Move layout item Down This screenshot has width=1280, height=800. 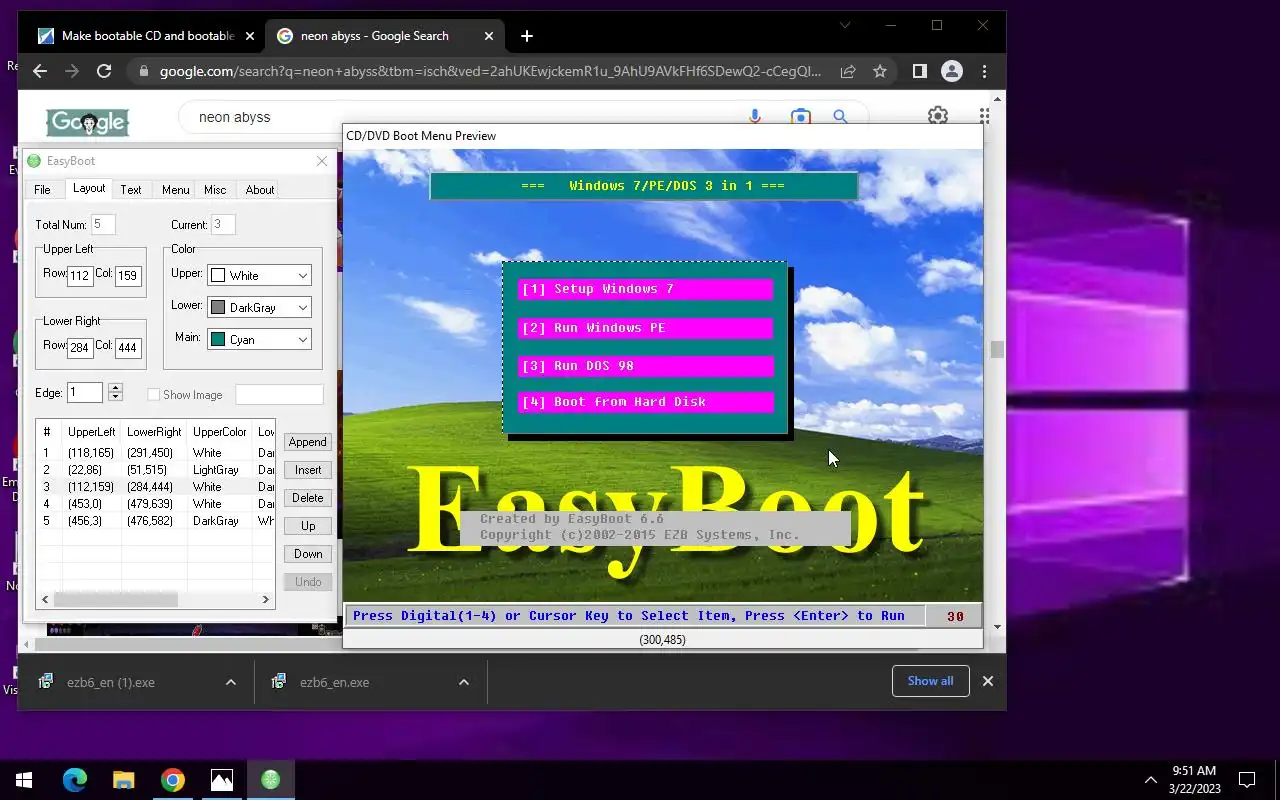click(307, 554)
